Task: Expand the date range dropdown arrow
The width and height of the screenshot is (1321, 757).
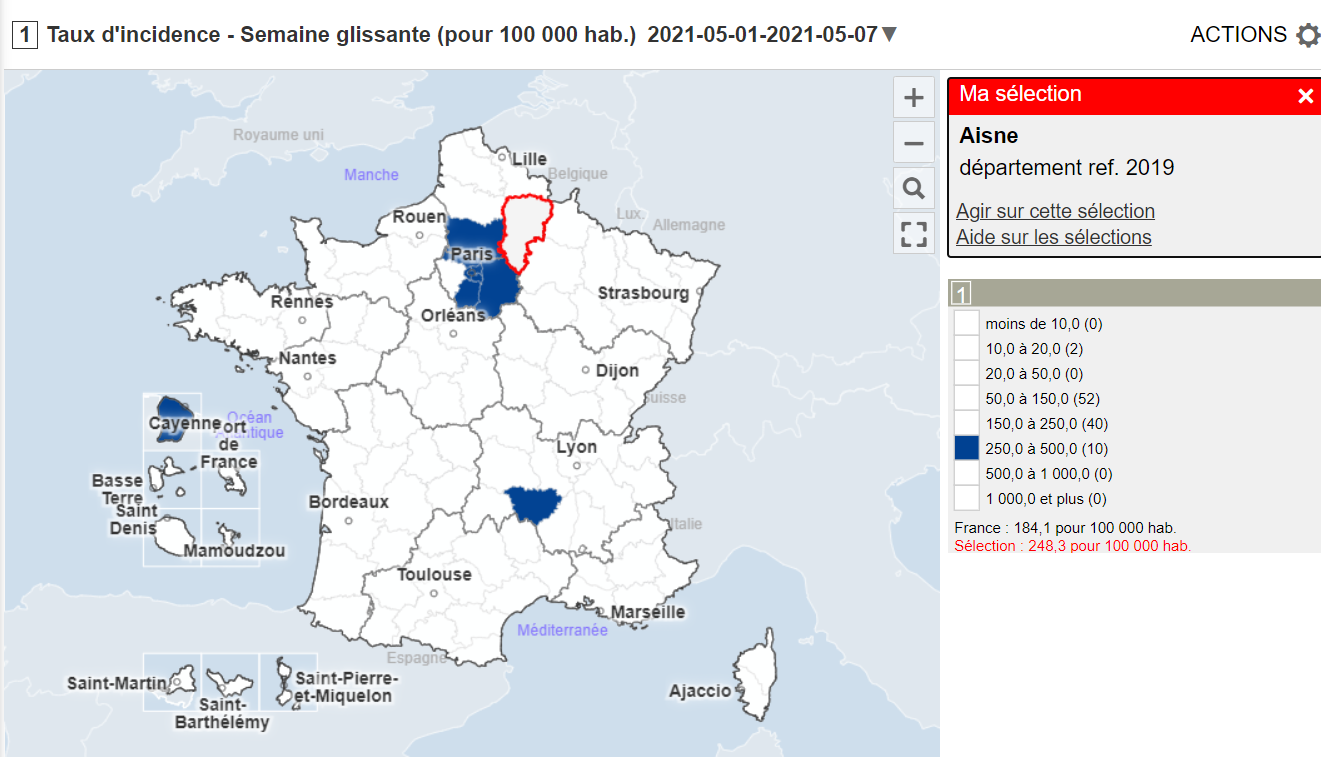Action: pos(889,35)
